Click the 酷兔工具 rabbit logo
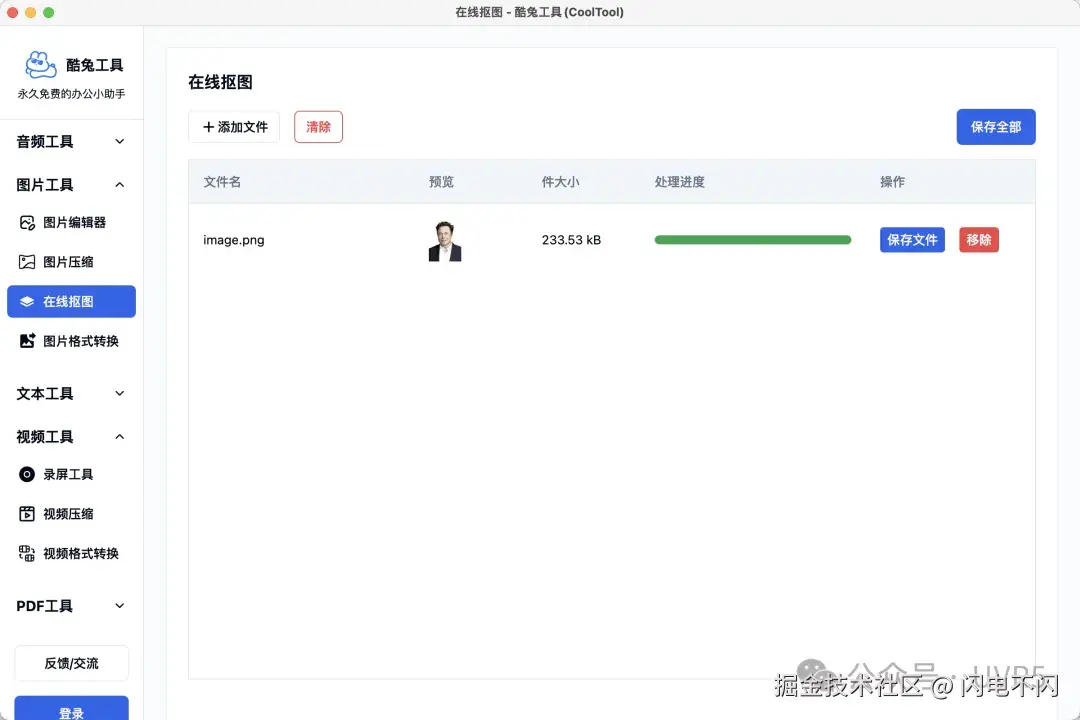The width and height of the screenshot is (1080, 720). (x=40, y=64)
